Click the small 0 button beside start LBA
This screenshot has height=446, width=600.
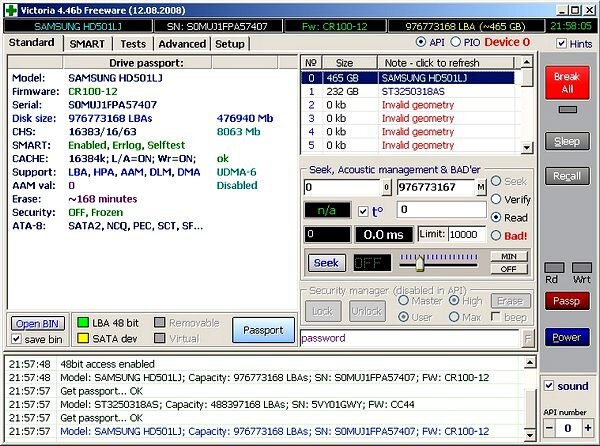click(386, 187)
